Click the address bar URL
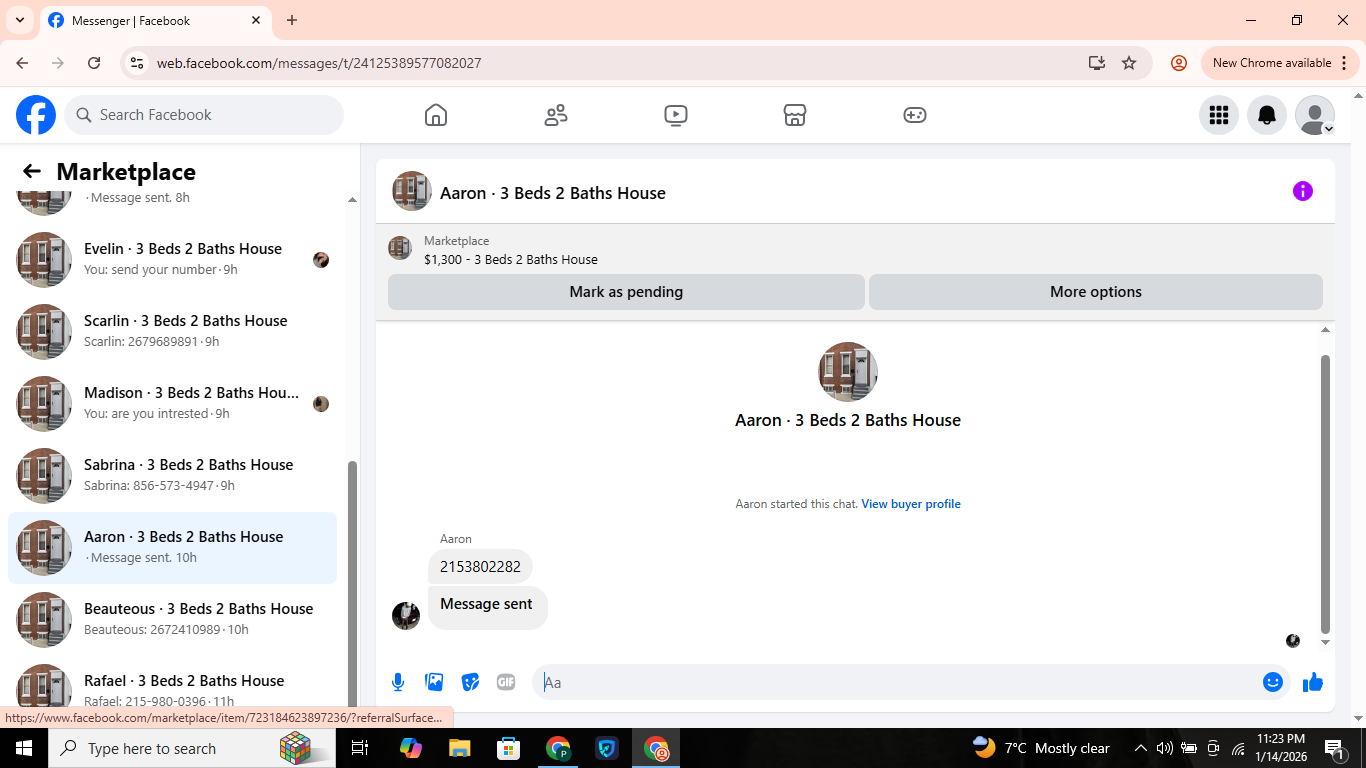 pyautogui.click(x=319, y=63)
